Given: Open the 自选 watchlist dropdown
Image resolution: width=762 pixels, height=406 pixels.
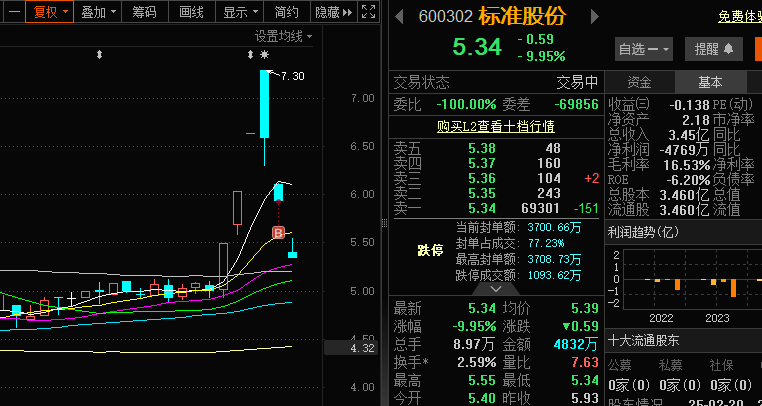Looking at the screenshot, I should [x=644, y=49].
